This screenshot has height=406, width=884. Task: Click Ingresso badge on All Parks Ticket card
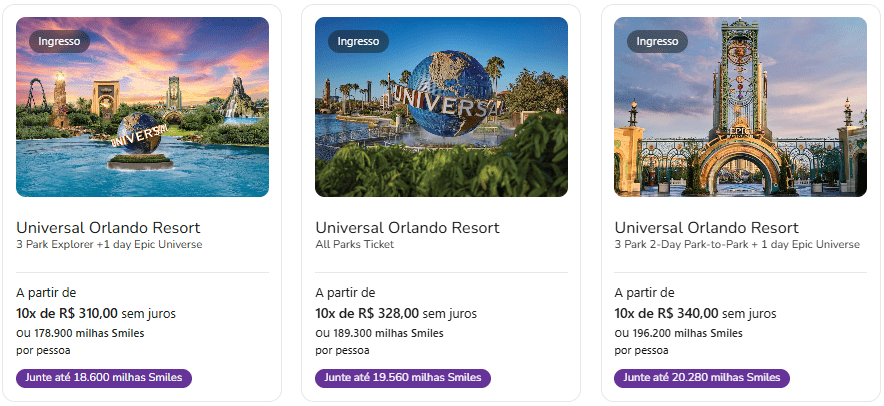[358, 41]
